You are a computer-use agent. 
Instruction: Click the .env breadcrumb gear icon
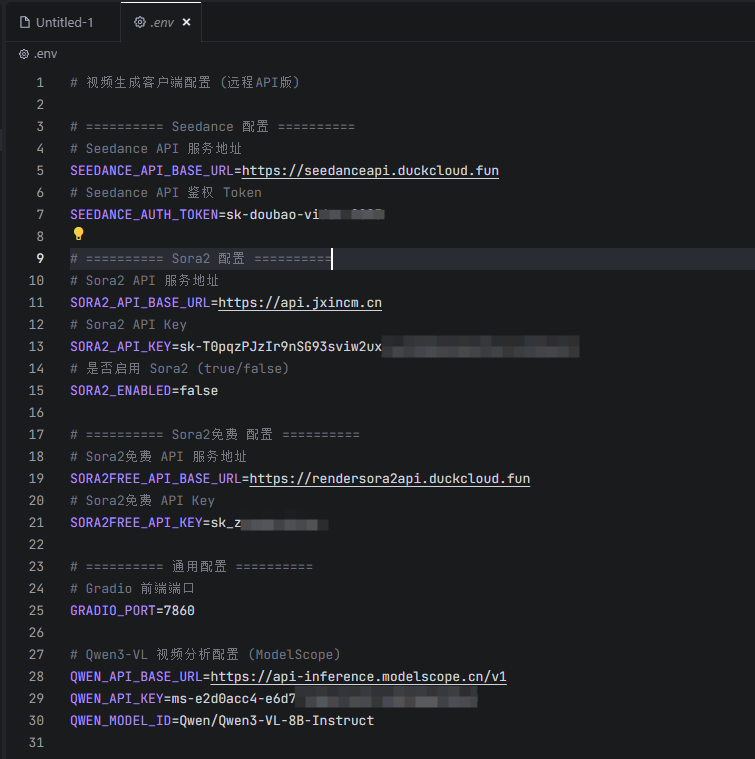[24, 54]
